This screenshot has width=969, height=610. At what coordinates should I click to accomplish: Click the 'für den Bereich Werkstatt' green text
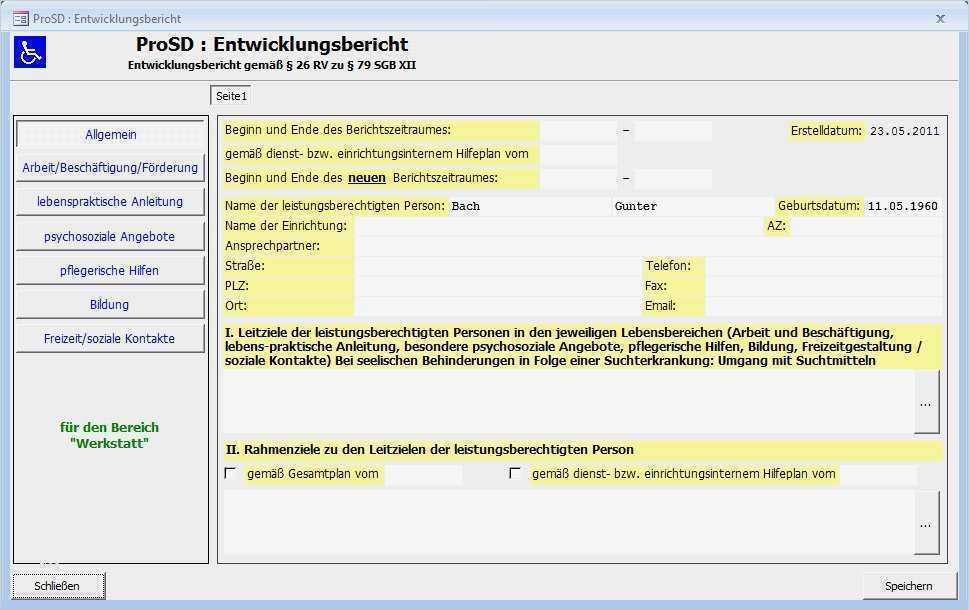(109, 435)
